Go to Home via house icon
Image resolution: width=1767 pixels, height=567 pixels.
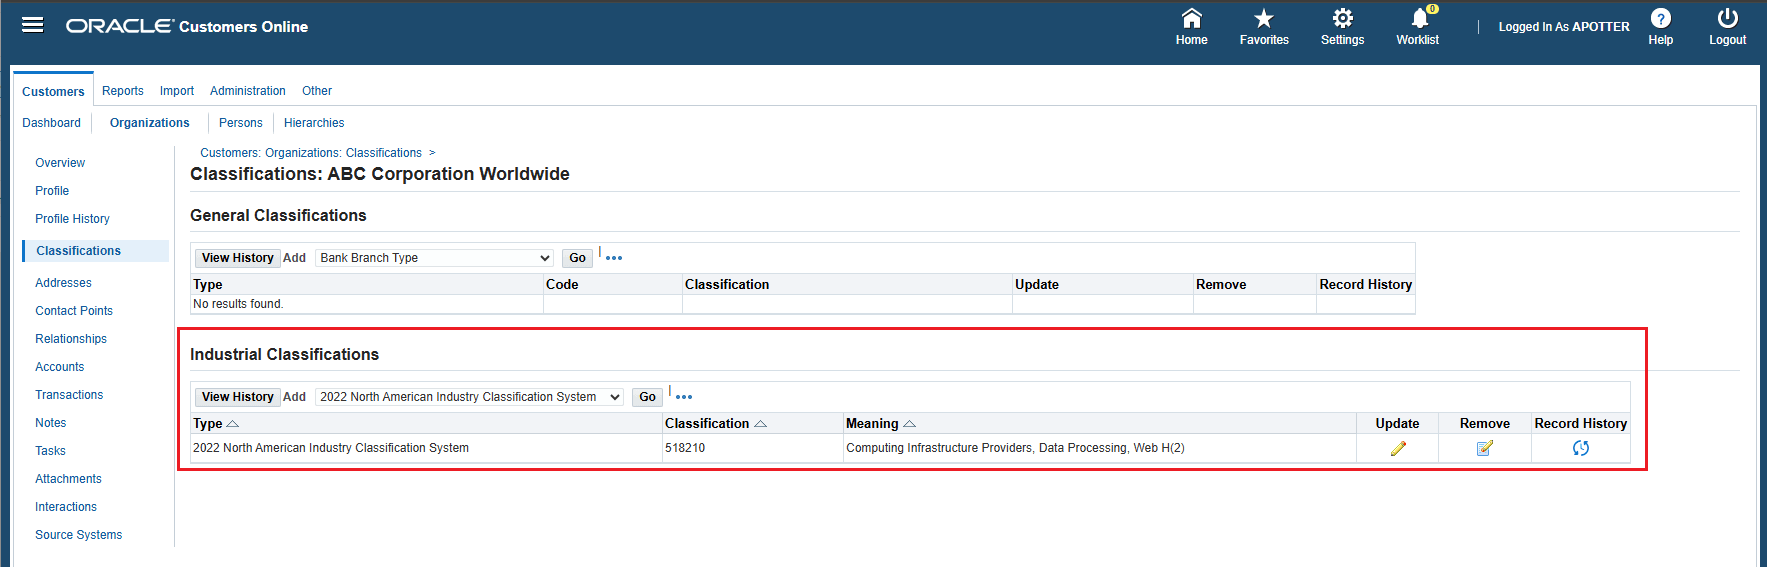coord(1191,19)
